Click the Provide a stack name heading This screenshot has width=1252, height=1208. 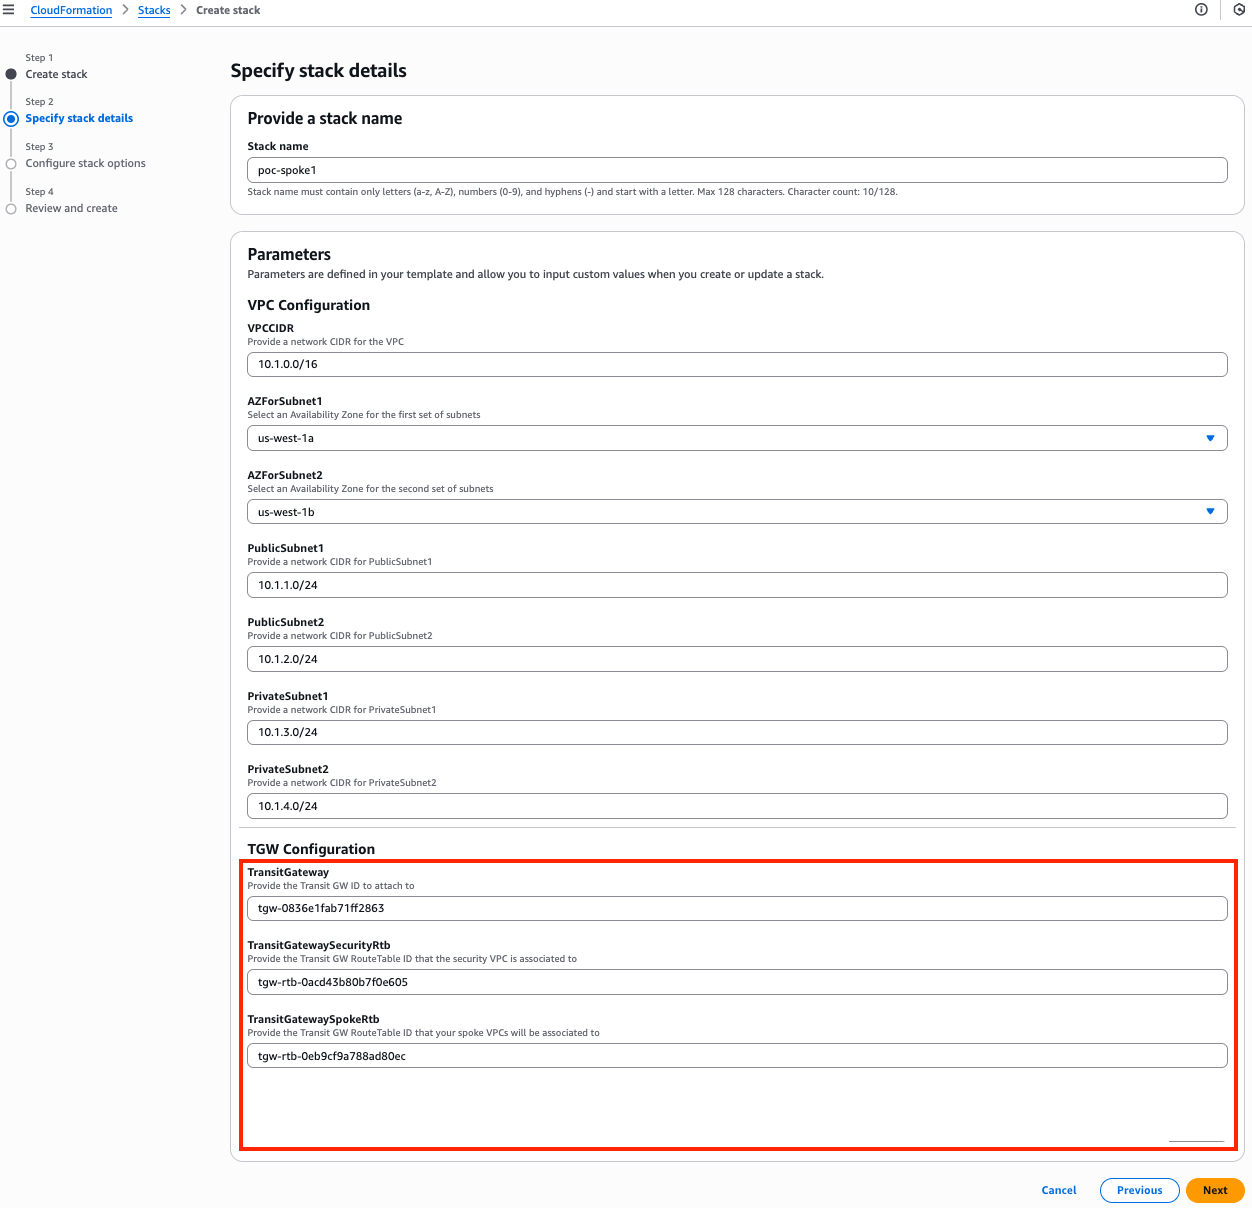pyautogui.click(x=325, y=118)
